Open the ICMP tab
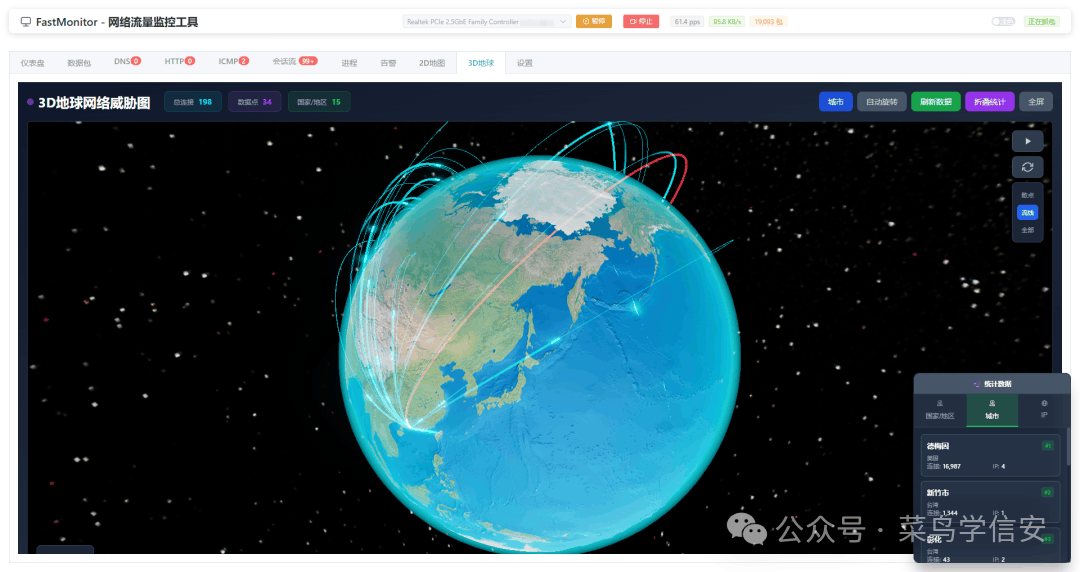Image resolution: width=1080 pixels, height=572 pixels. pos(233,62)
